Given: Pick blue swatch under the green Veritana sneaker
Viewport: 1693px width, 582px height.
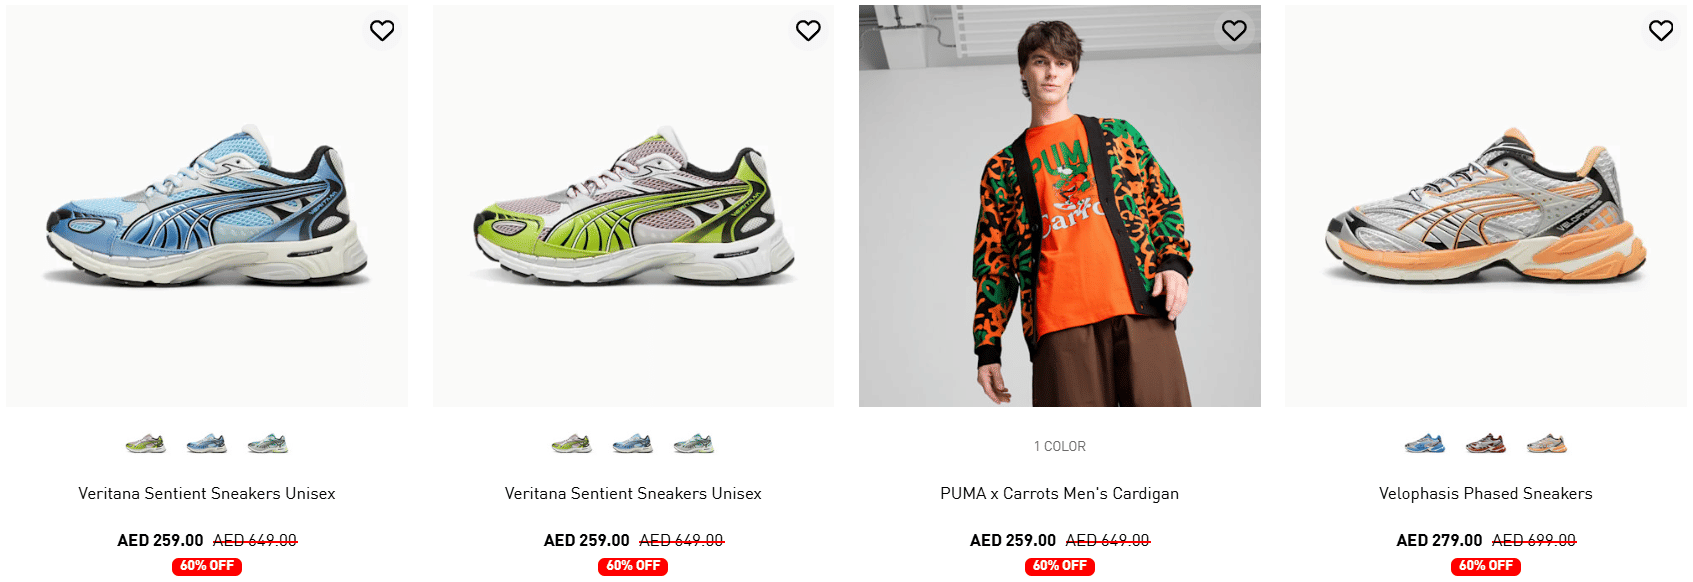Looking at the screenshot, I should tap(633, 443).
